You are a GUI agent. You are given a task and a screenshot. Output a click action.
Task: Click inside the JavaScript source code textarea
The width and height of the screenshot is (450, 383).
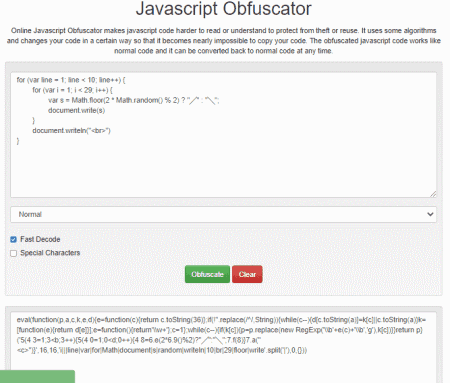(223, 135)
